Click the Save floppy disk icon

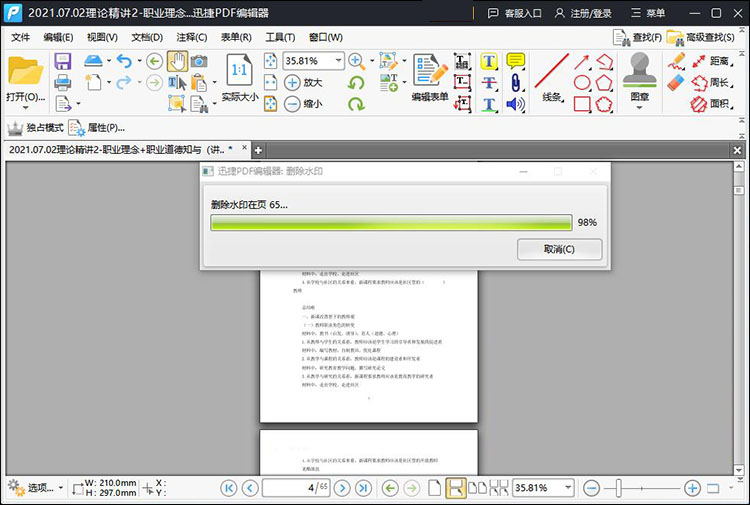[63, 61]
